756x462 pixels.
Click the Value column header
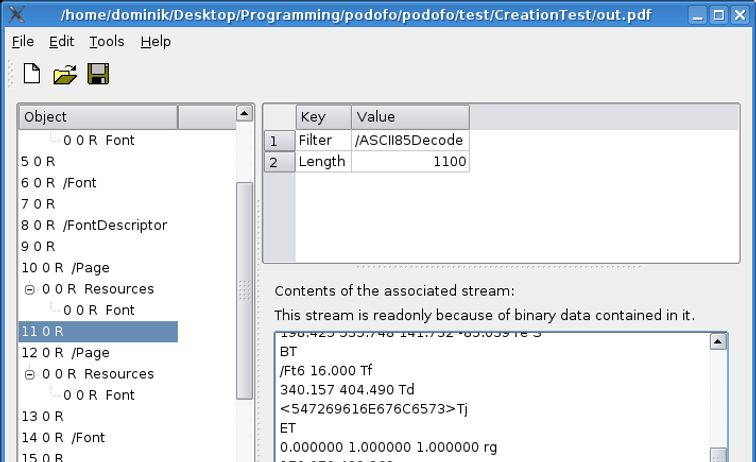(410, 117)
